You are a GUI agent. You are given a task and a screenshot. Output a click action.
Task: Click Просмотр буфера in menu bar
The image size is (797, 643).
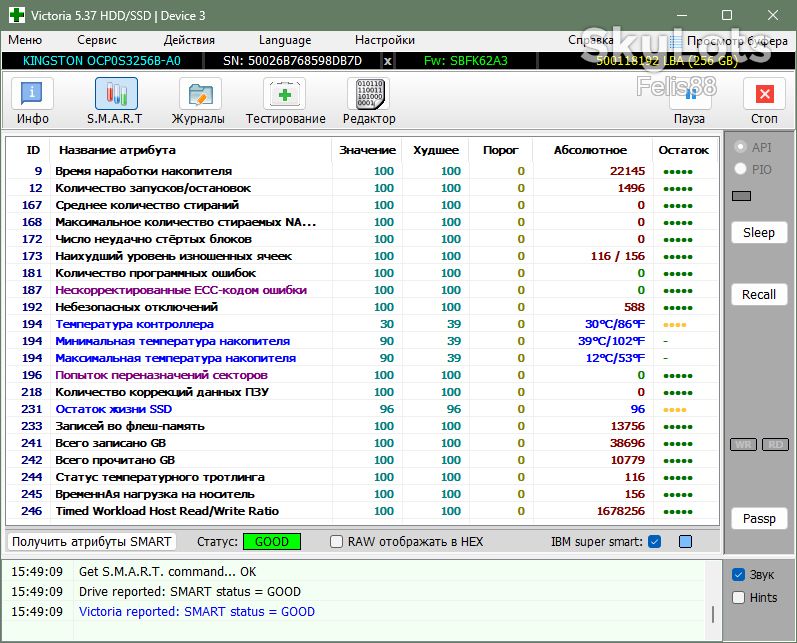coord(729,41)
